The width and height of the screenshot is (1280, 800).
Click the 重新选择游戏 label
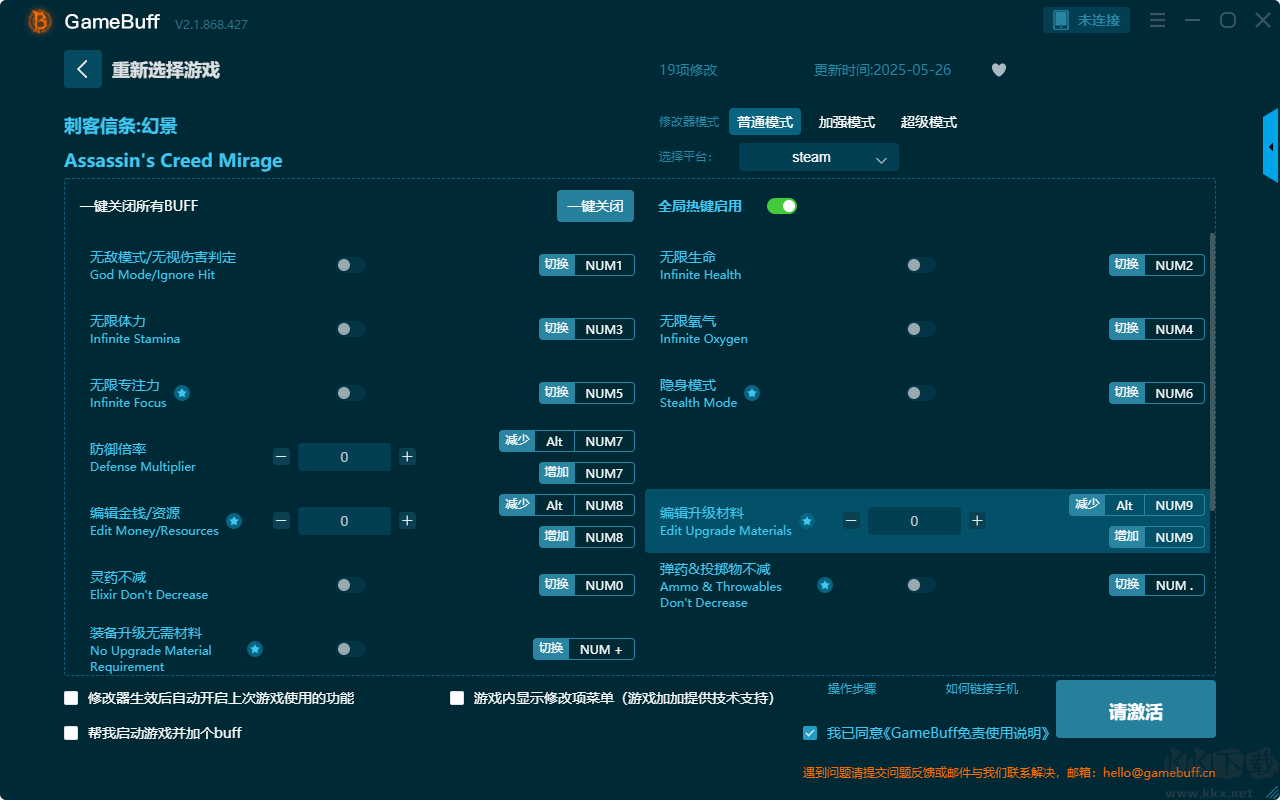166,70
